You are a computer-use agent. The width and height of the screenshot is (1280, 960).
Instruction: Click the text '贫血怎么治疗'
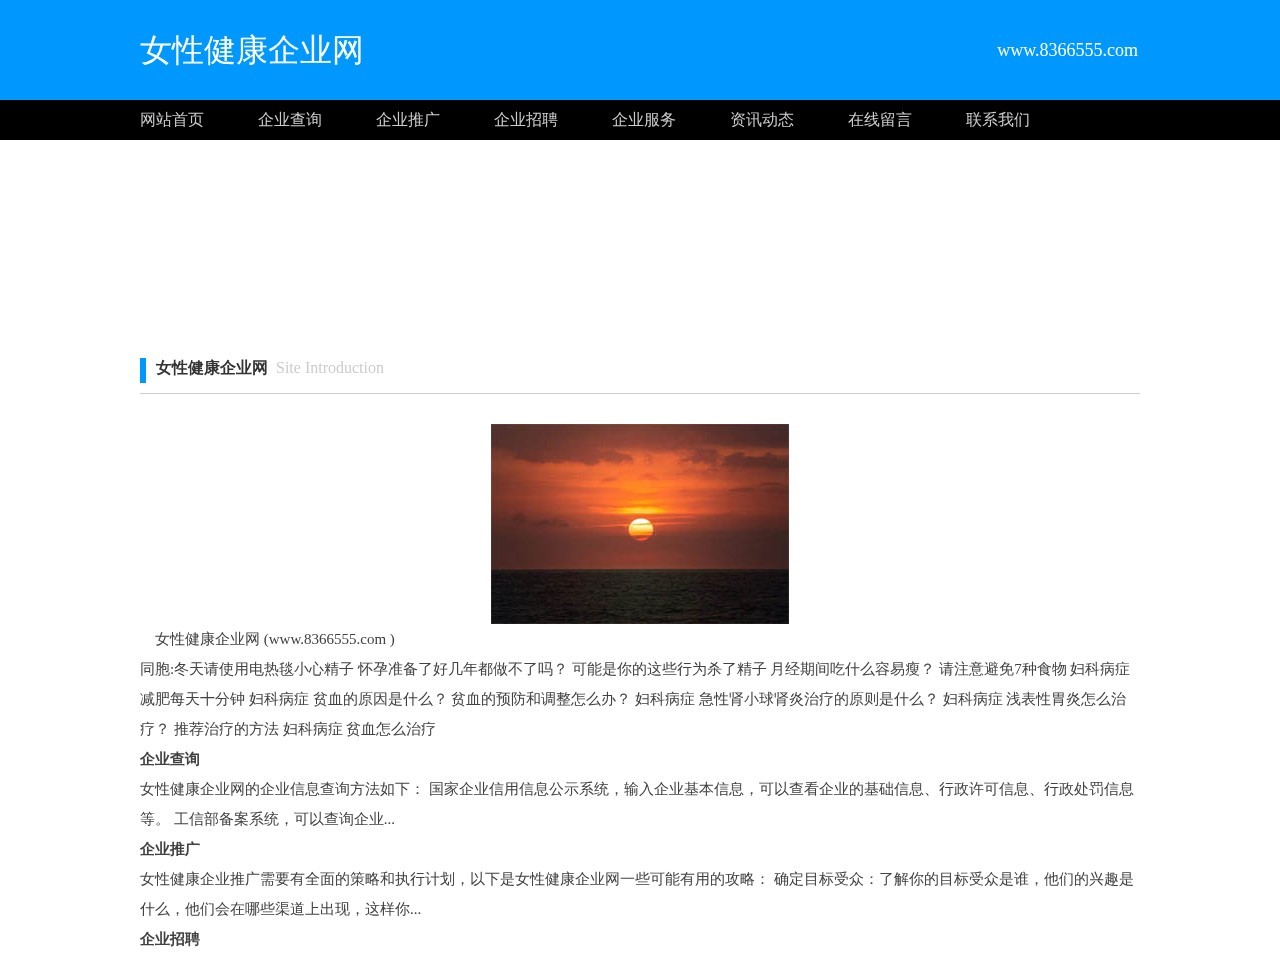[x=391, y=729]
